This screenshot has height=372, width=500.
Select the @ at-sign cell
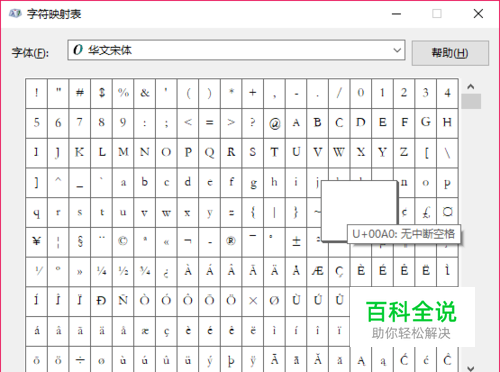pyautogui.click(x=274, y=123)
